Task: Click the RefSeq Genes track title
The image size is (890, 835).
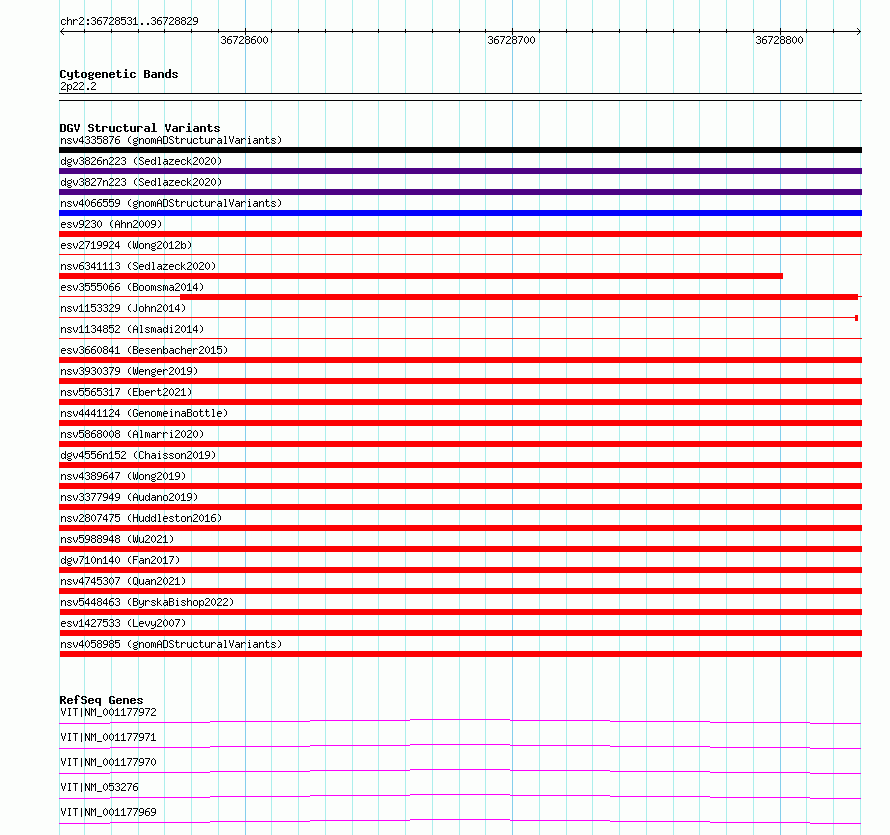Action: coord(101,700)
